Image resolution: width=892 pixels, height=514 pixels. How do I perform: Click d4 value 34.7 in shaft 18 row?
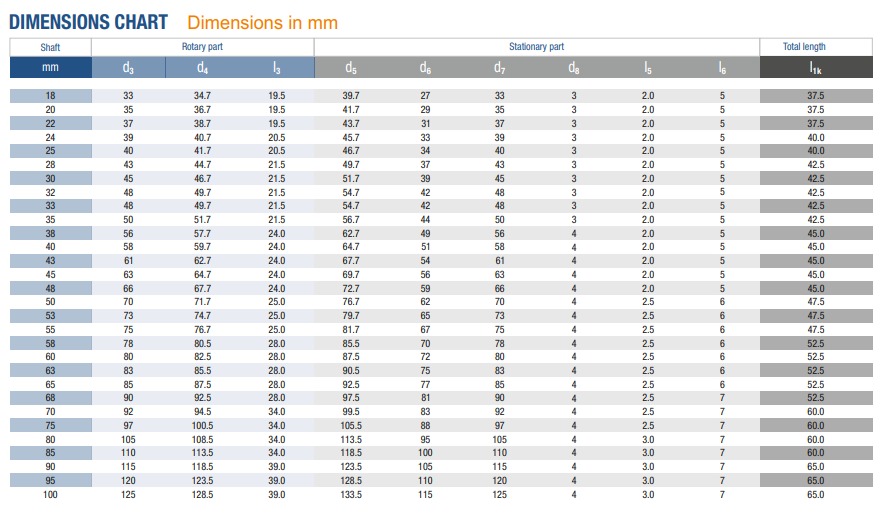click(x=203, y=96)
